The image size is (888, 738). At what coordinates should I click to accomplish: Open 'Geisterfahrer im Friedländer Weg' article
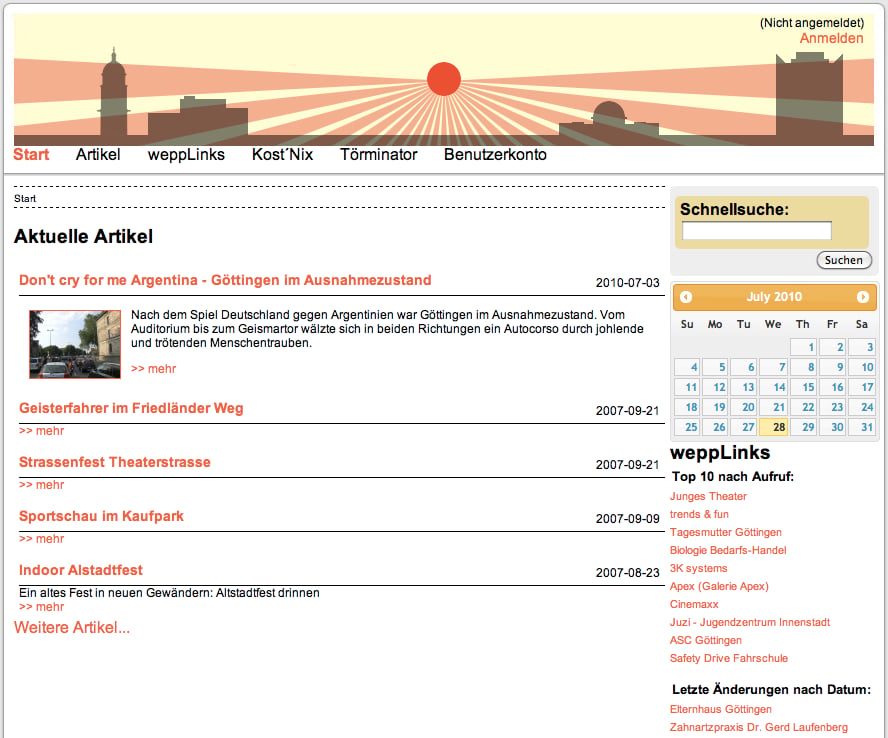coord(131,408)
